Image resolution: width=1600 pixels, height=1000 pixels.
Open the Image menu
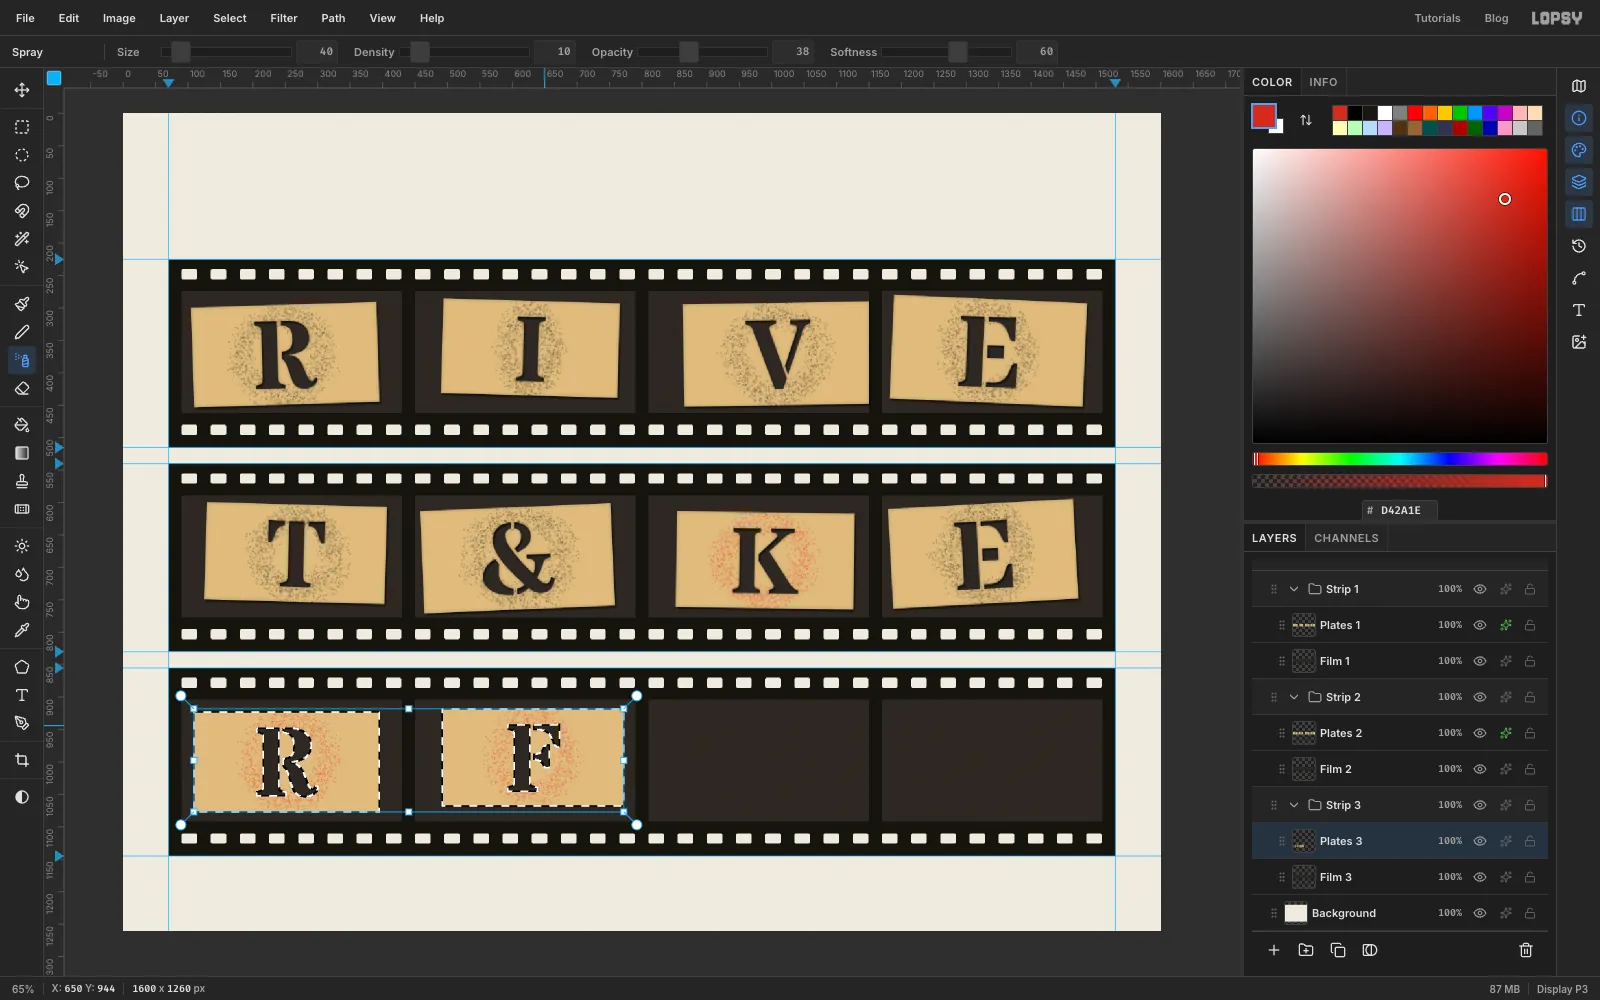(x=119, y=18)
